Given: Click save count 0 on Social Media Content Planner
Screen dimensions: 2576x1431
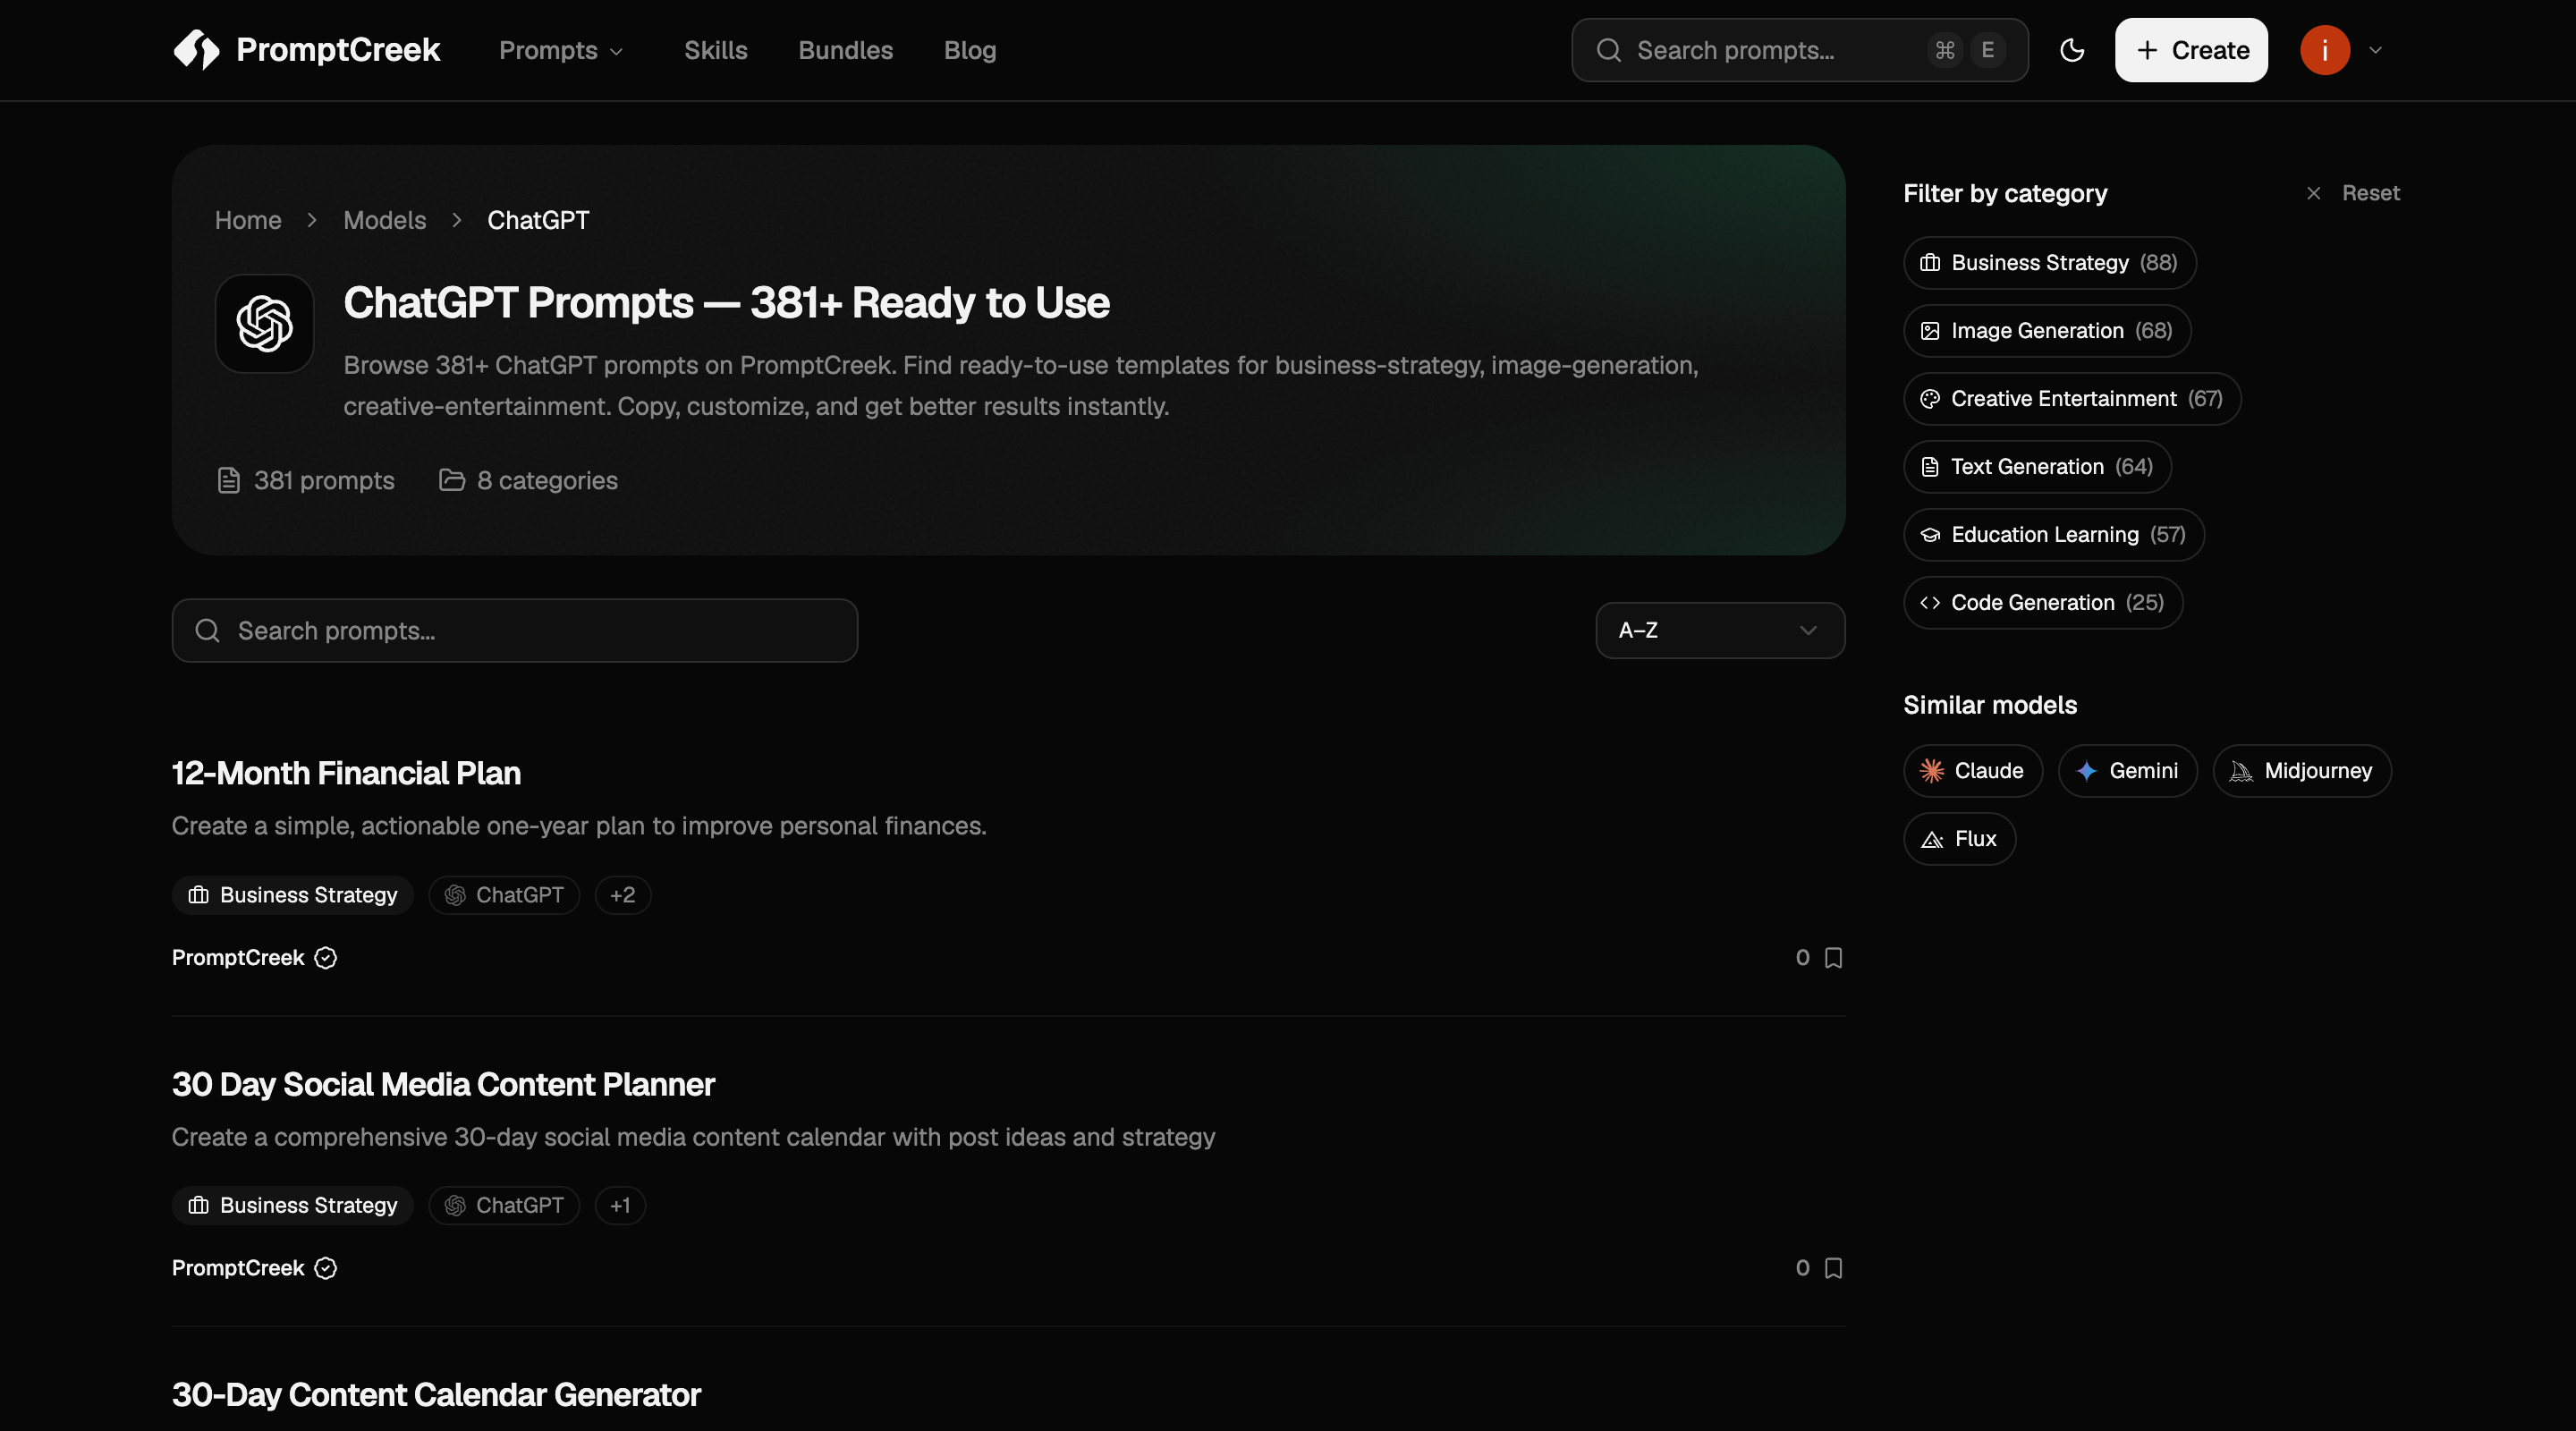Looking at the screenshot, I should 1802,1268.
